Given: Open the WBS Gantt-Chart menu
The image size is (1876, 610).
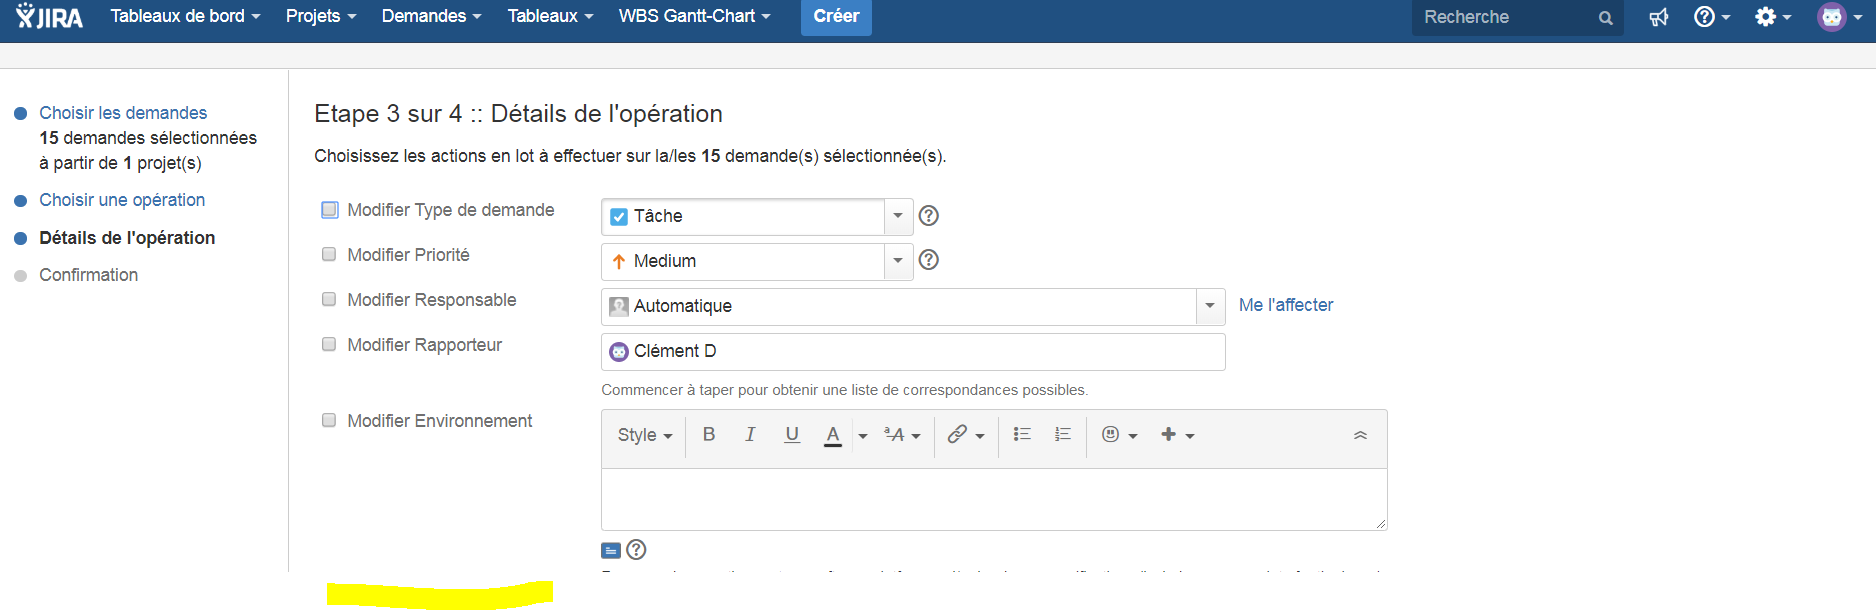Looking at the screenshot, I should click(x=694, y=16).
